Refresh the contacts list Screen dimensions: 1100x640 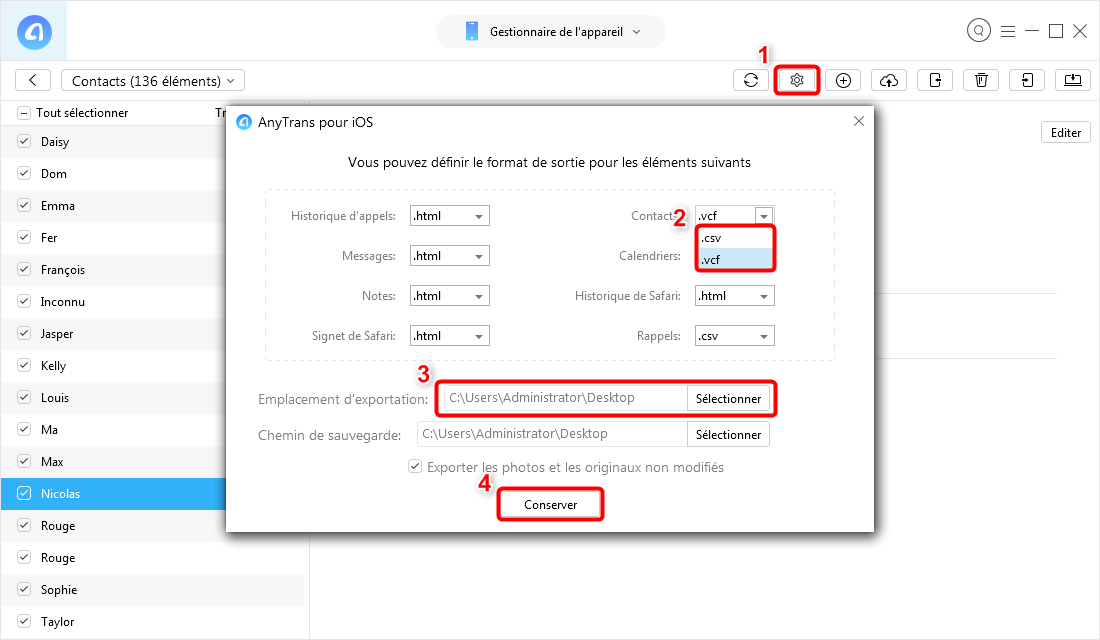751,80
